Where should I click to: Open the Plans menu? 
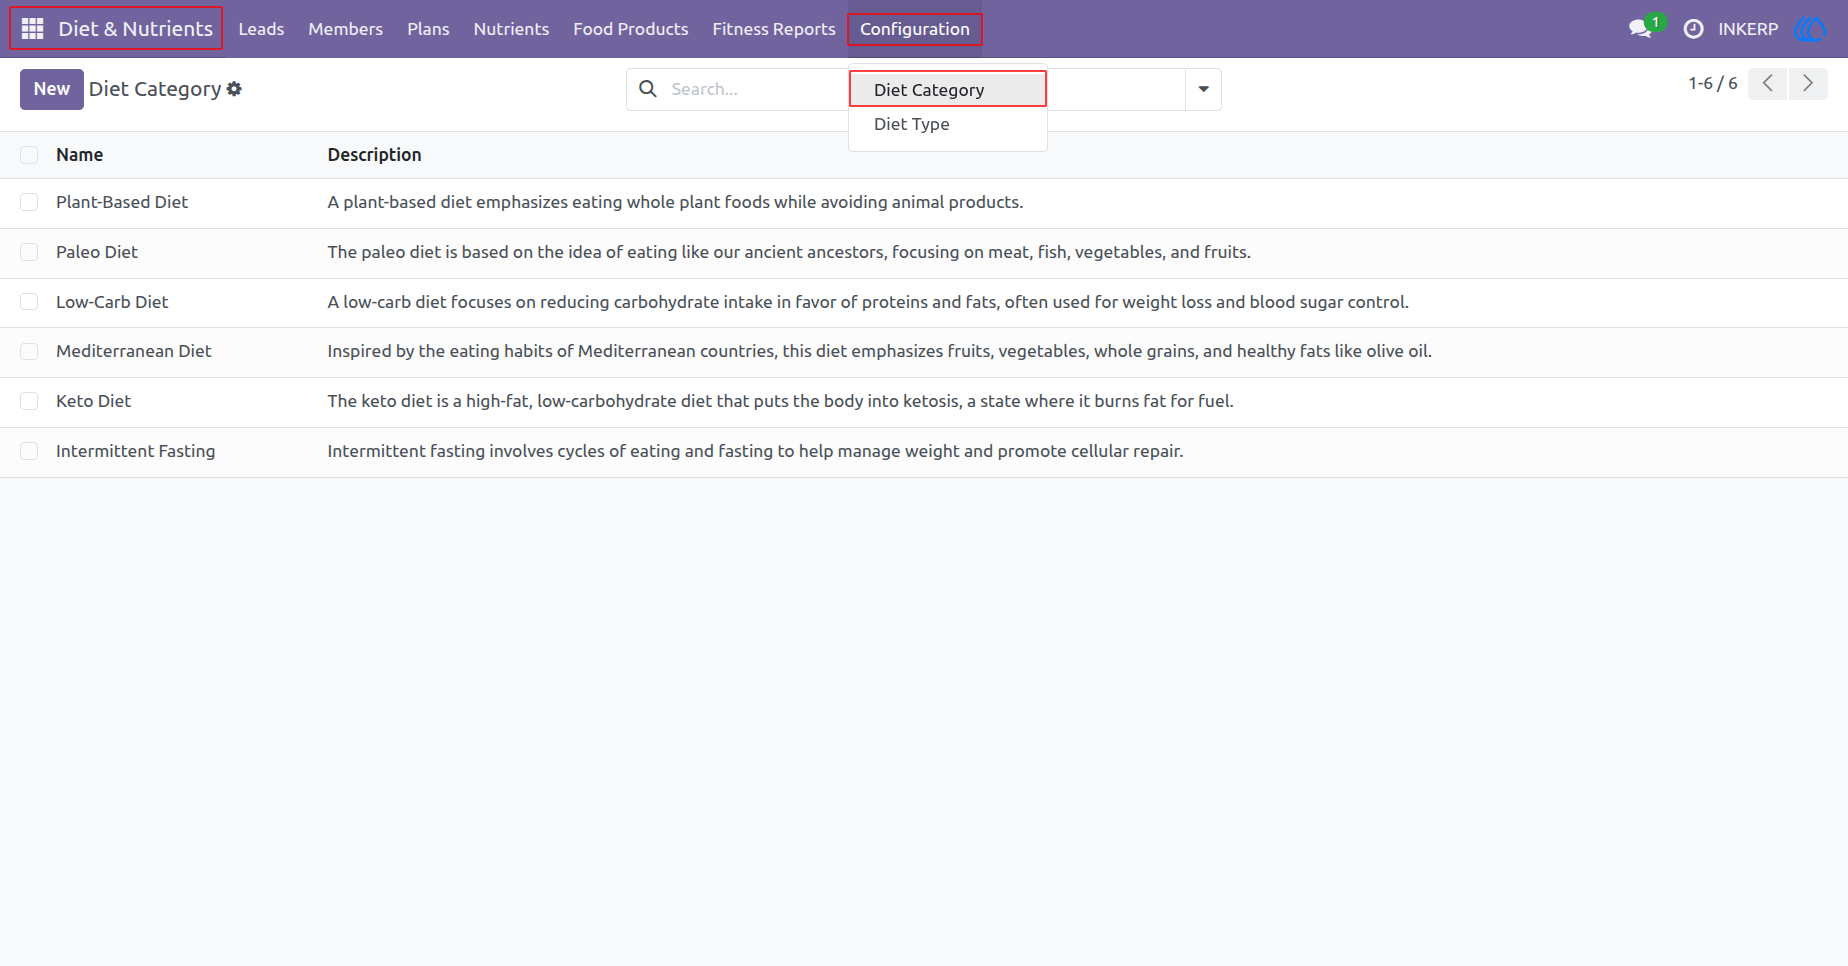(428, 29)
